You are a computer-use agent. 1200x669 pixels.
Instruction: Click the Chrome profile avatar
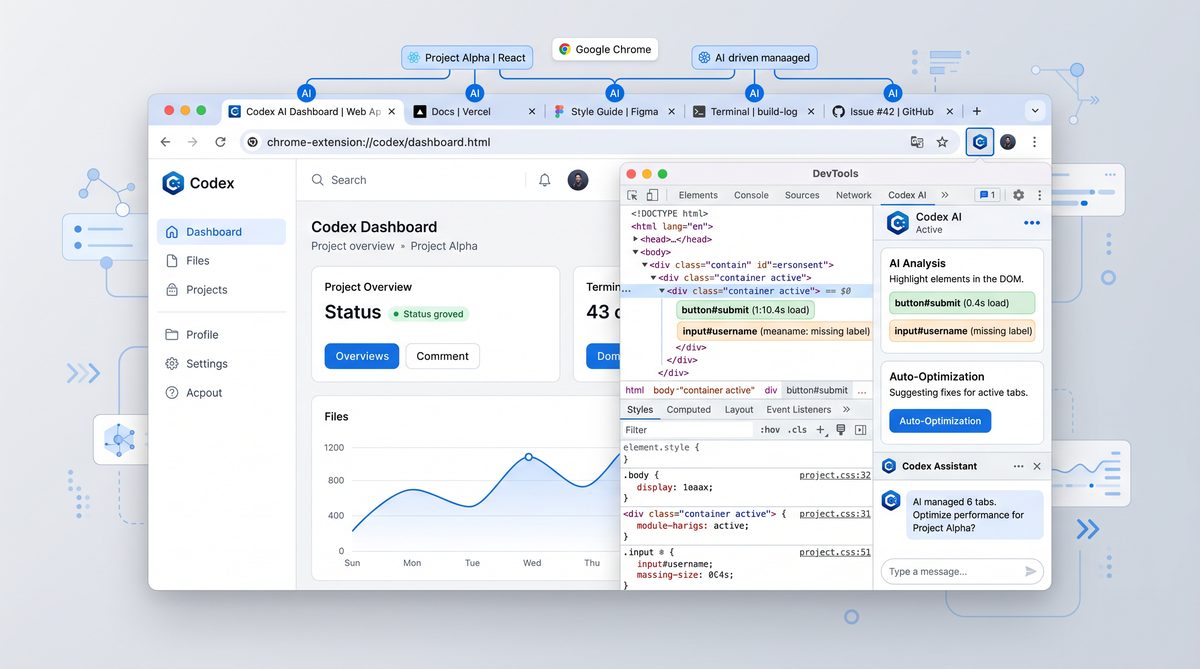1008,142
